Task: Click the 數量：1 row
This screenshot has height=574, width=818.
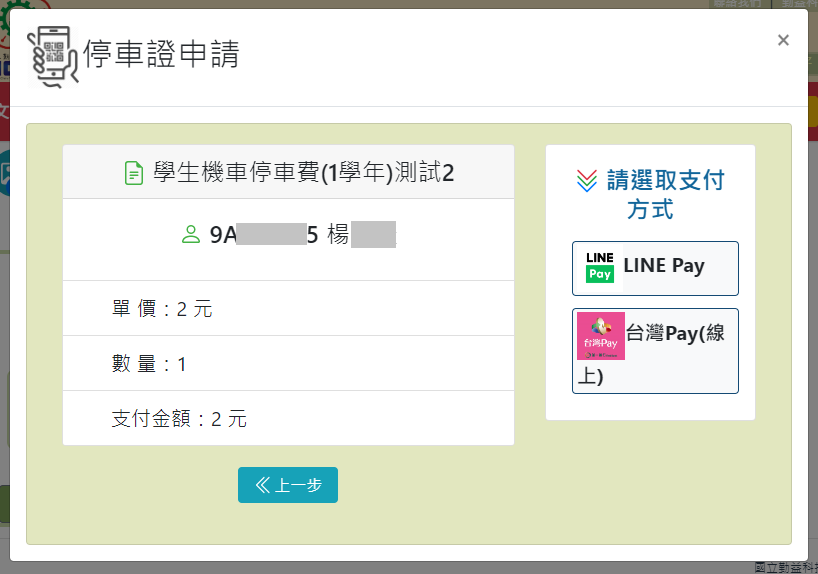Action: (x=288, y=364)
